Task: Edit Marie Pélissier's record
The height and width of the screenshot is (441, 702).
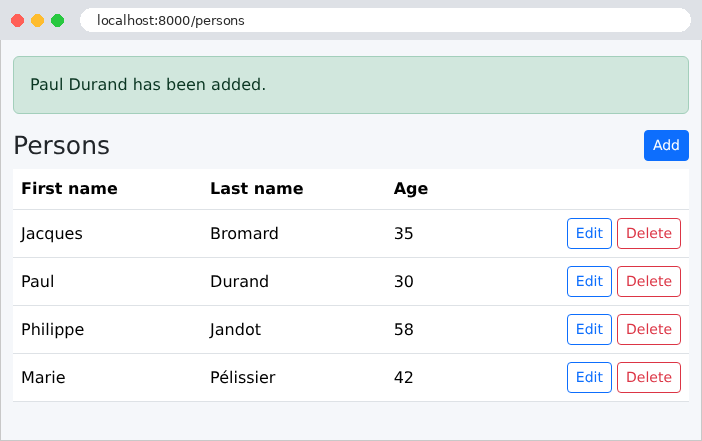Action: (x=589, y=377)
